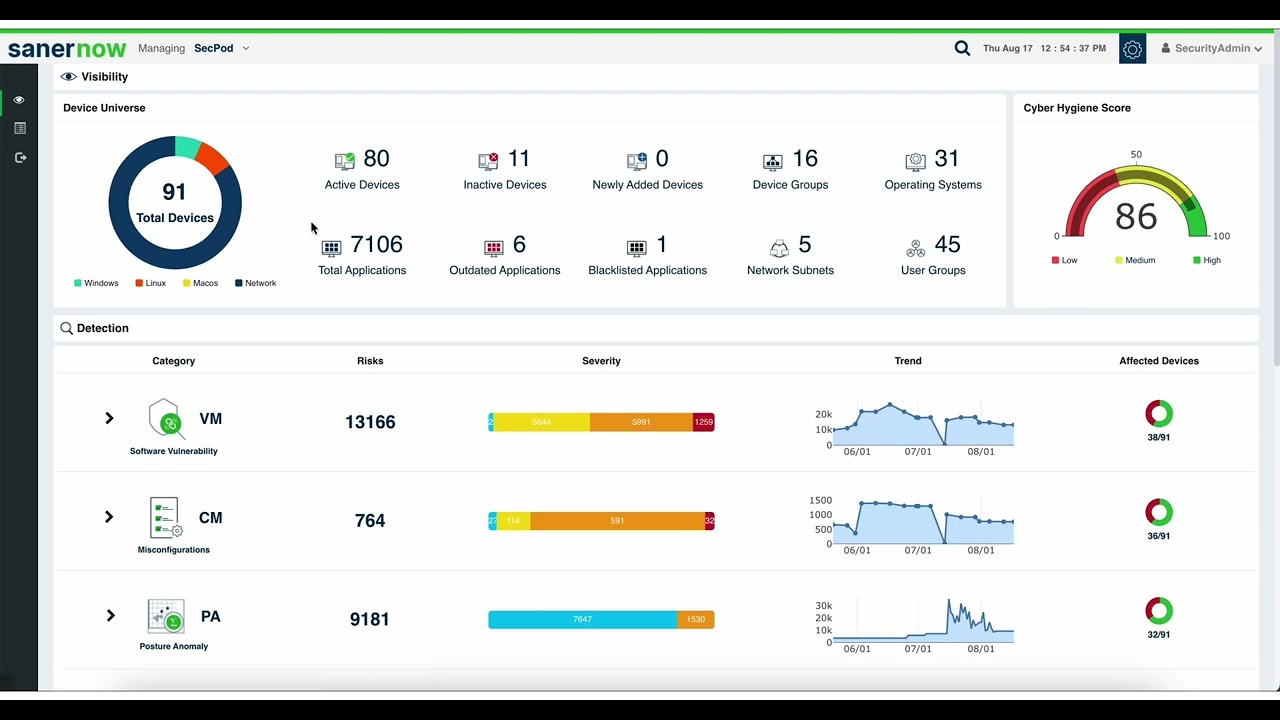Image resolution: width=1280 pixels, height=720 pixels.
Task: Open the SecPod managing account dropdown
Action: coord(222,48)
